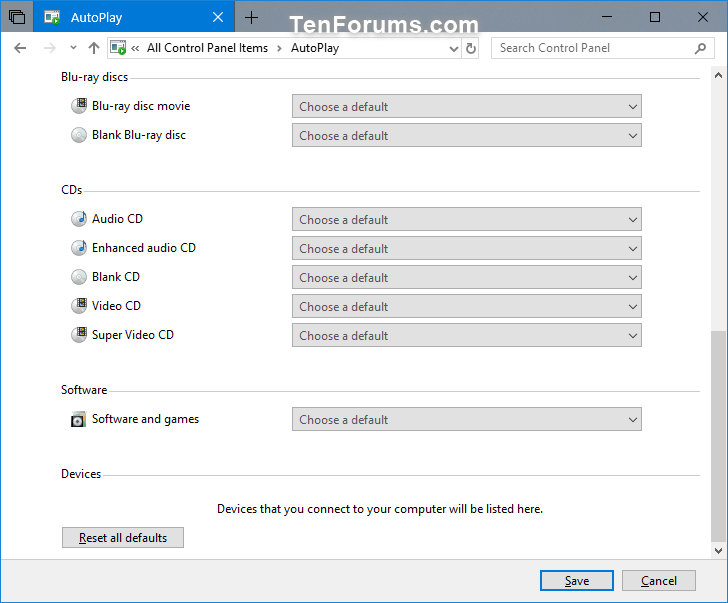Click All Control Panel Items breadcrumb

[207, 48]
